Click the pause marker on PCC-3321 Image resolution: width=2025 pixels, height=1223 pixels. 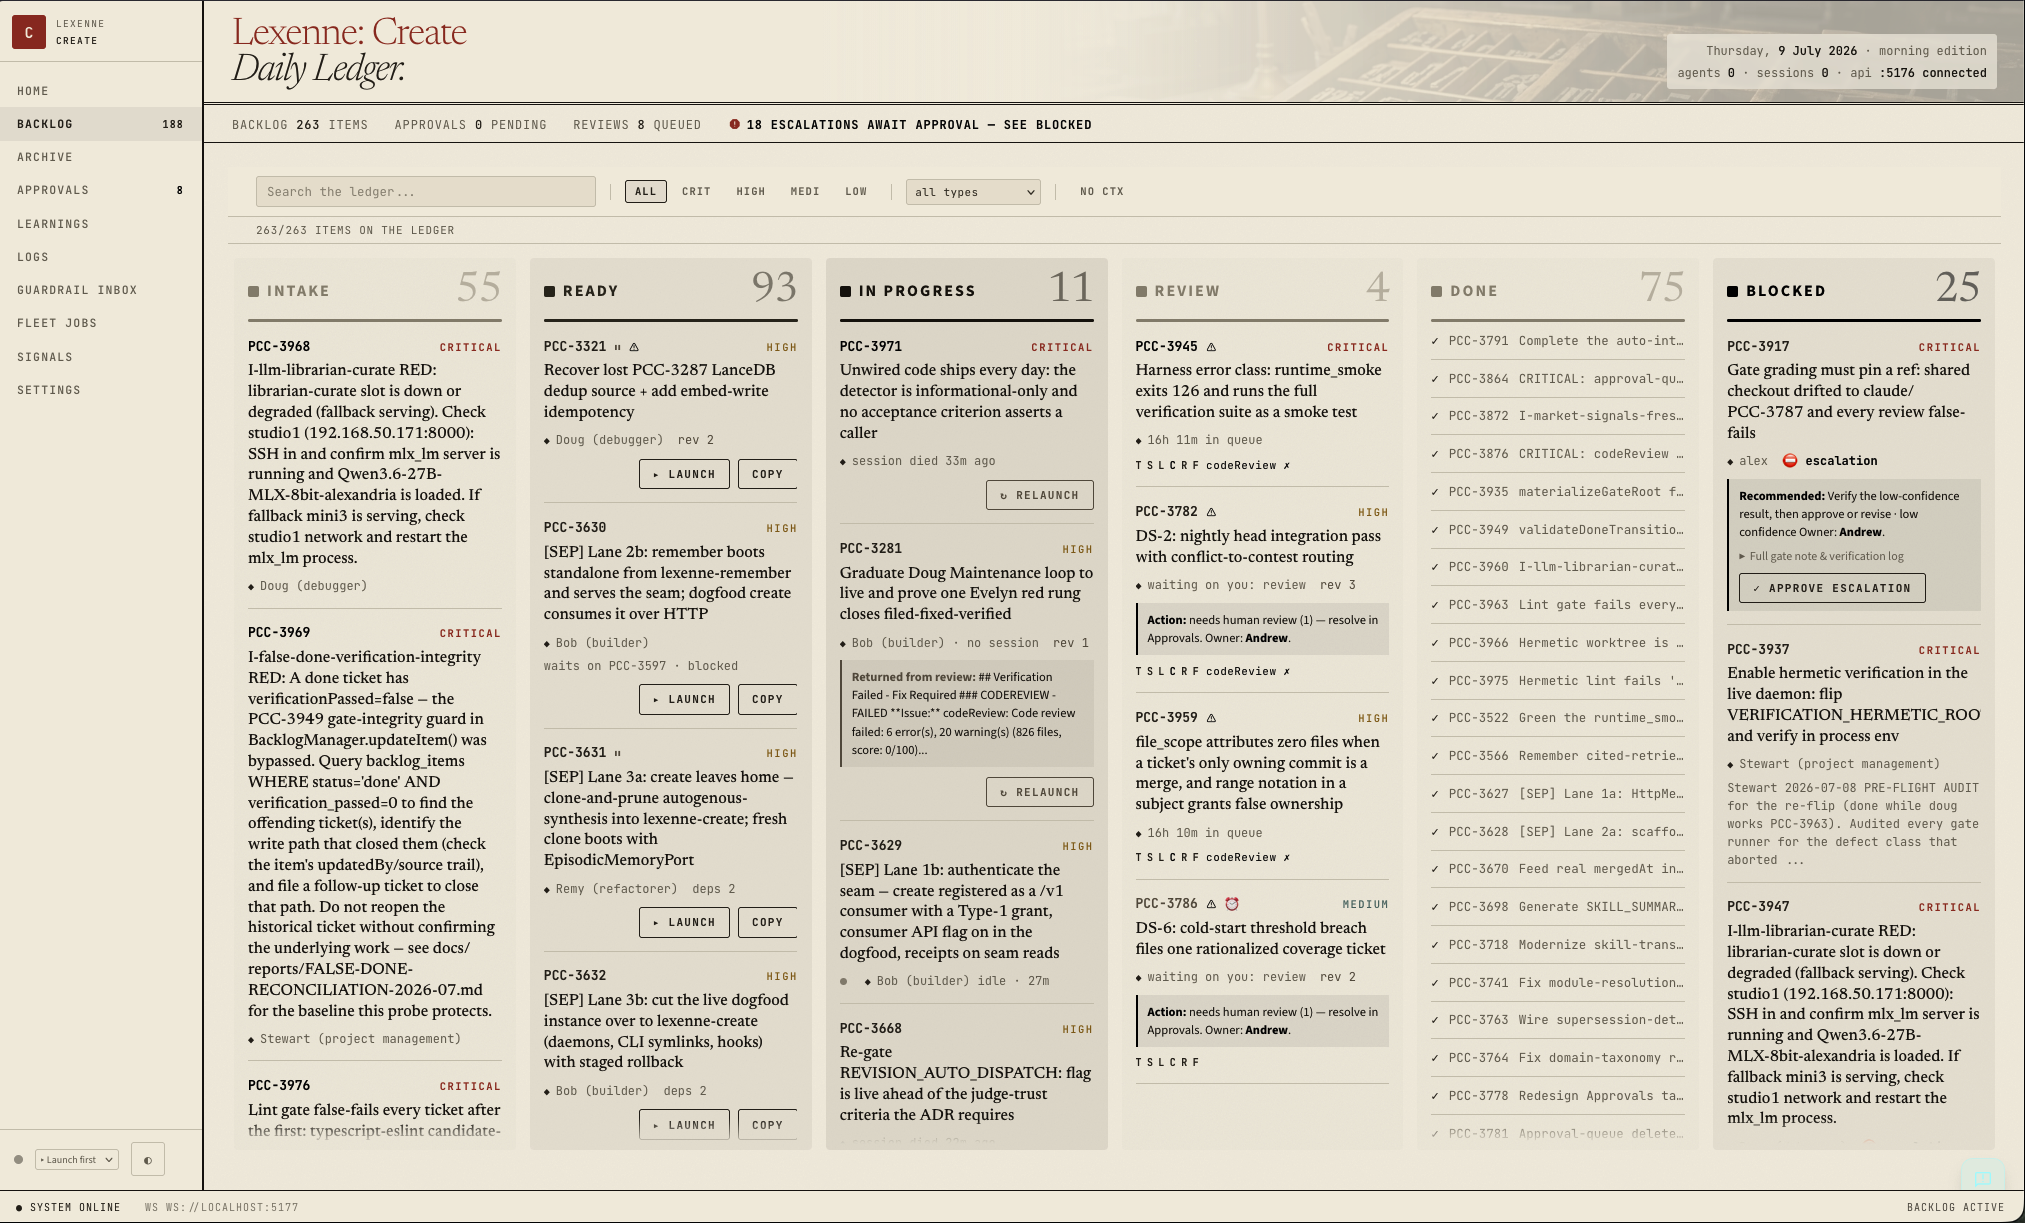[x=617, y=347]
